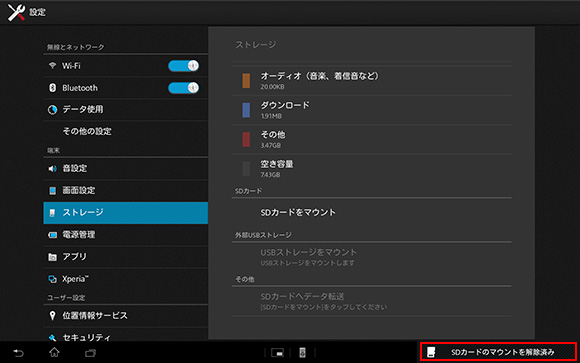Tap the 20.00KB audio size value
This screenshot has width=580, height=363.
pos(272,87)
